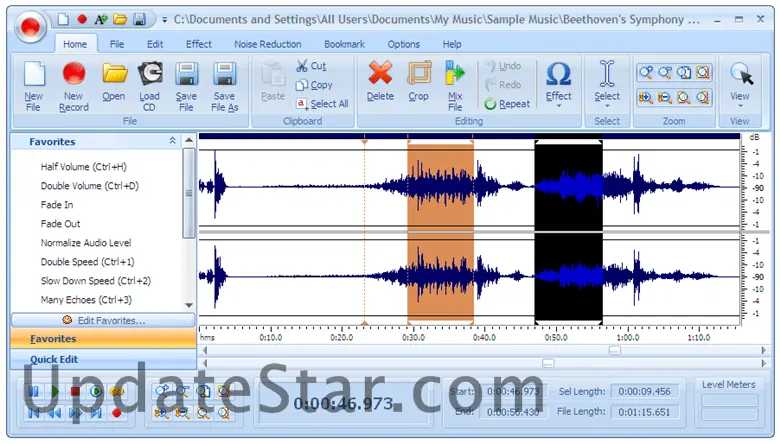780x444 pixels.
Task: Delete the selected audio region
Action: point(381,81)
